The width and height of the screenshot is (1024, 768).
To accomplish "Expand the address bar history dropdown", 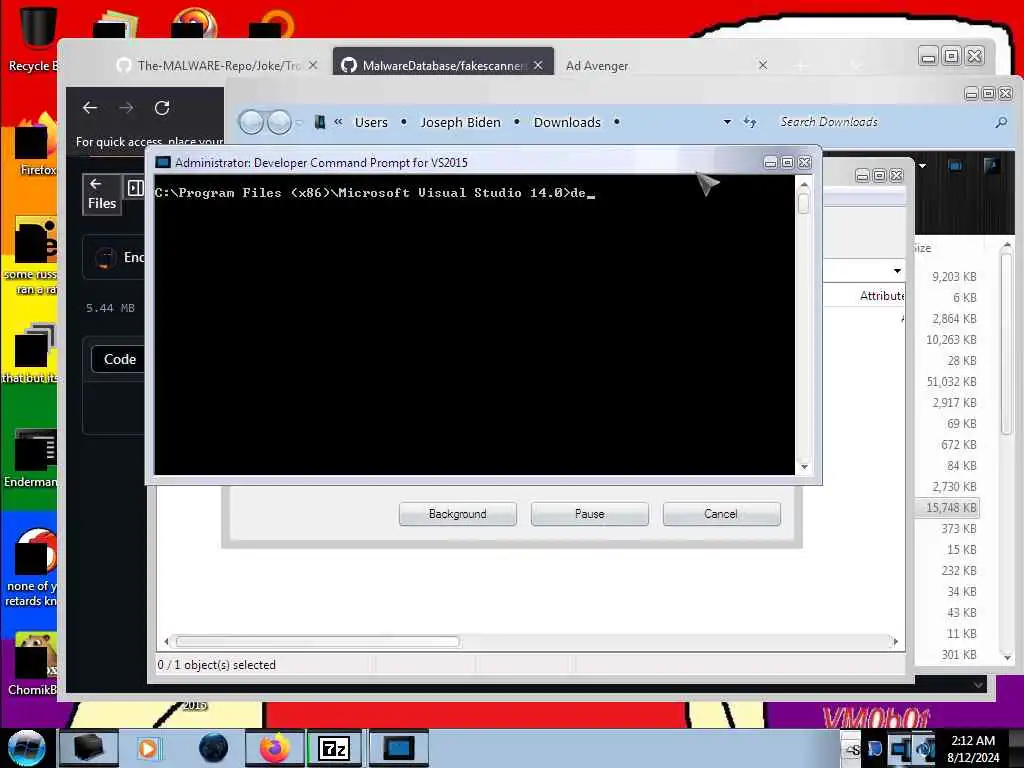I will pos(727,122).
